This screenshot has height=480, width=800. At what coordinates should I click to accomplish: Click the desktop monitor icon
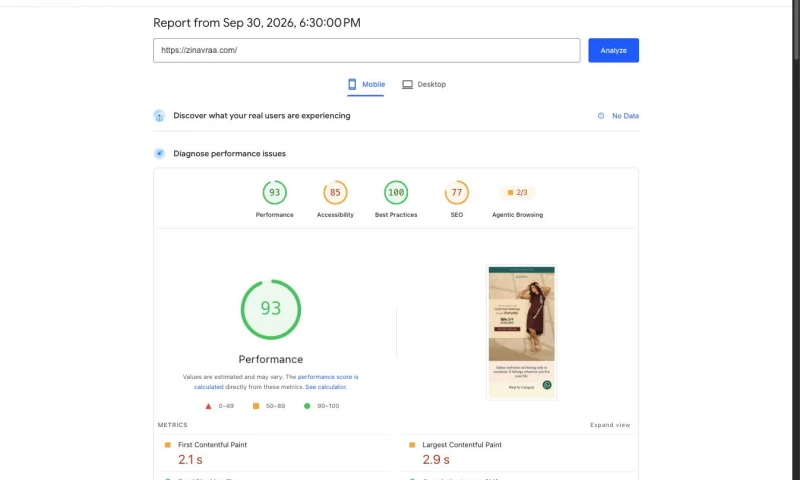pyautogui.click(x=407, y=85)
